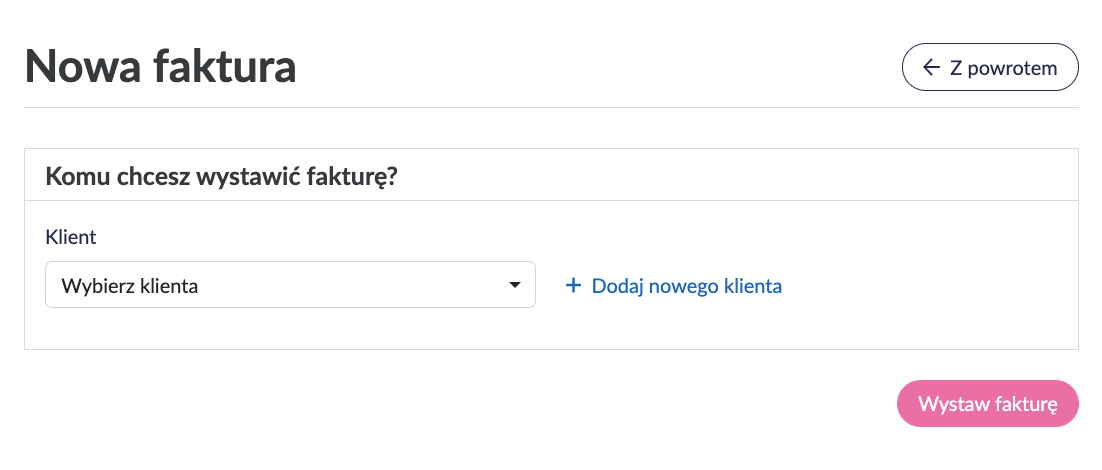1102x470 pixels.
Task: Click the plus icon for new client
Action: [x=573, y=286]
